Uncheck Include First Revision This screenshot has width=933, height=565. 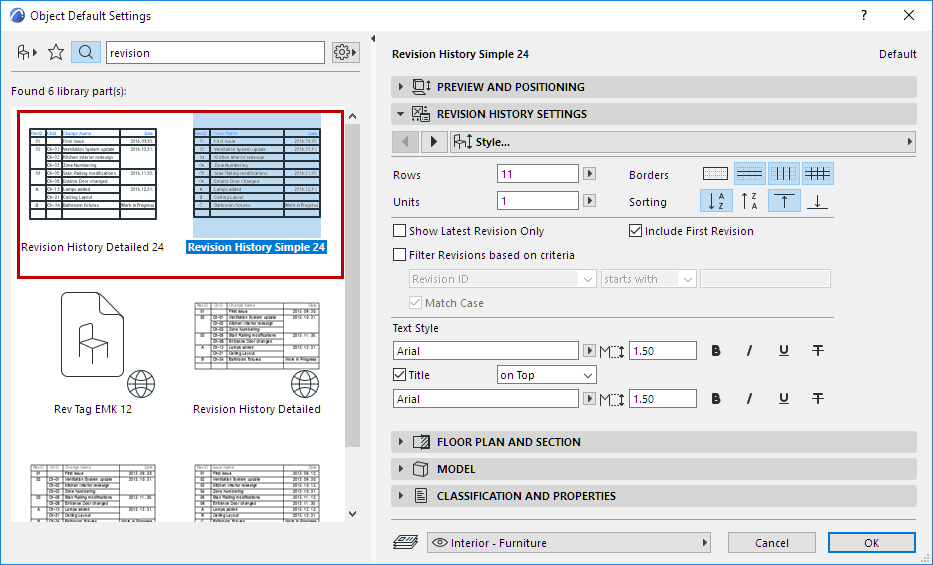636,231
